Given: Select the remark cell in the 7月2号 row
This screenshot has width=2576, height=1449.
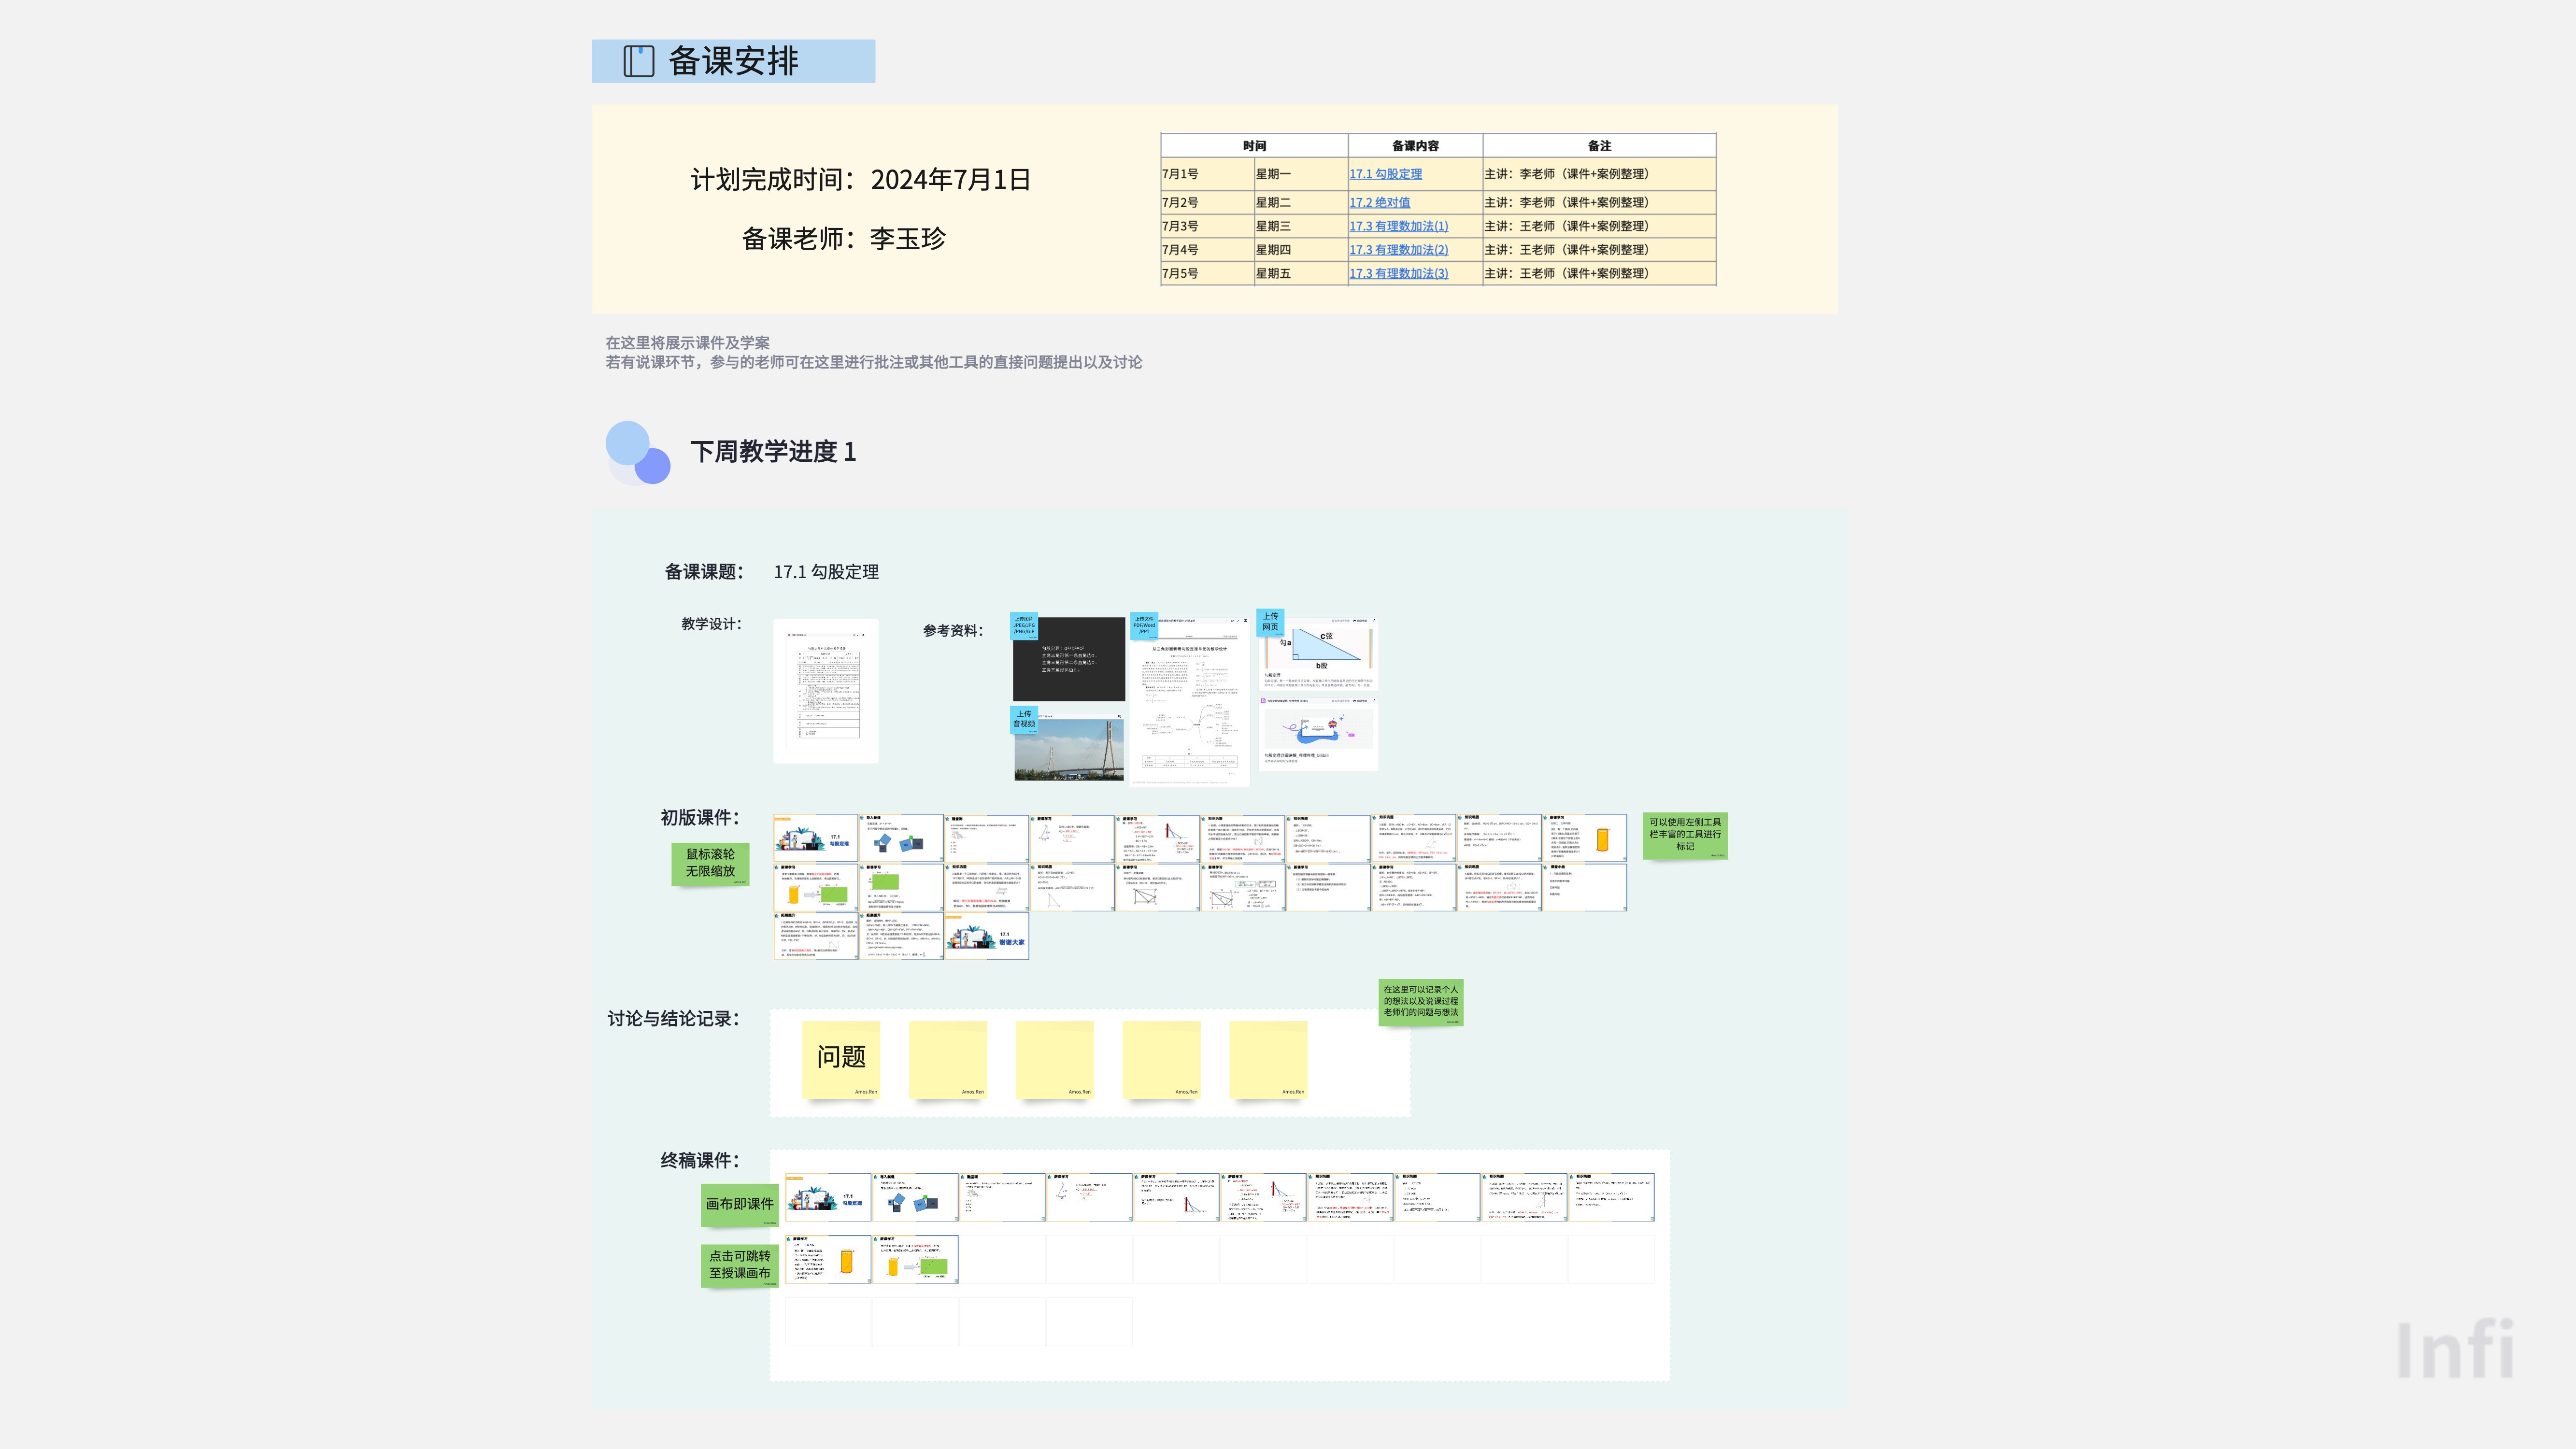Looking at the screenshot, I should click(x=1599, y=202).
